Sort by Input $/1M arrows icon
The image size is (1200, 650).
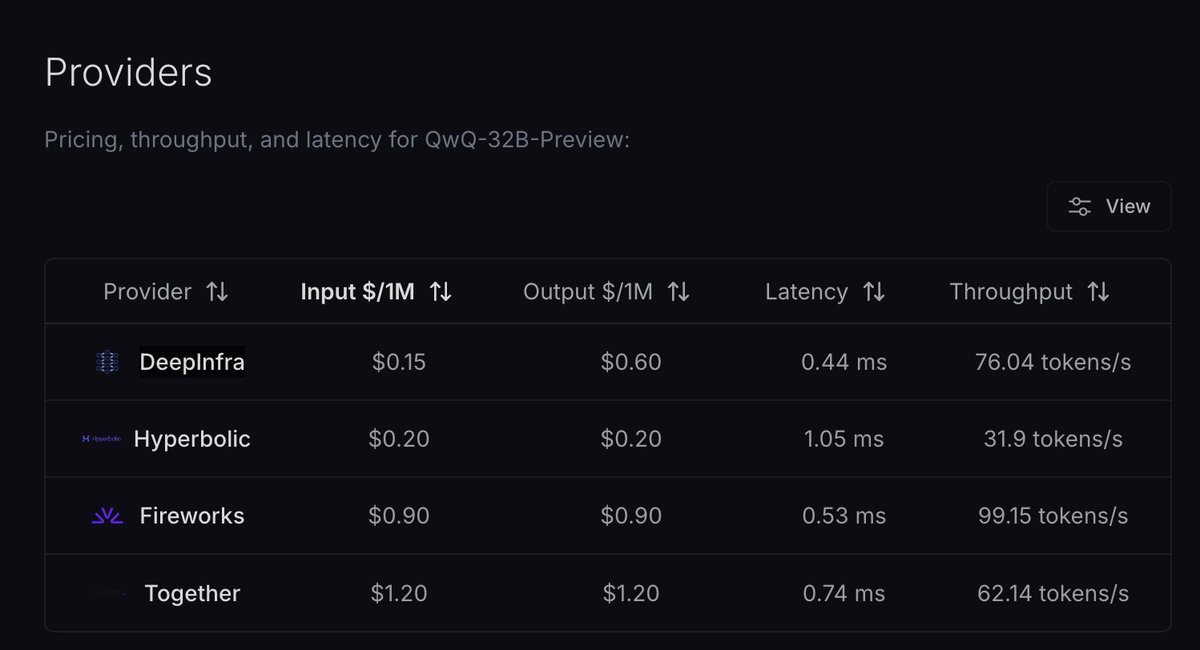tap(441, 292)
